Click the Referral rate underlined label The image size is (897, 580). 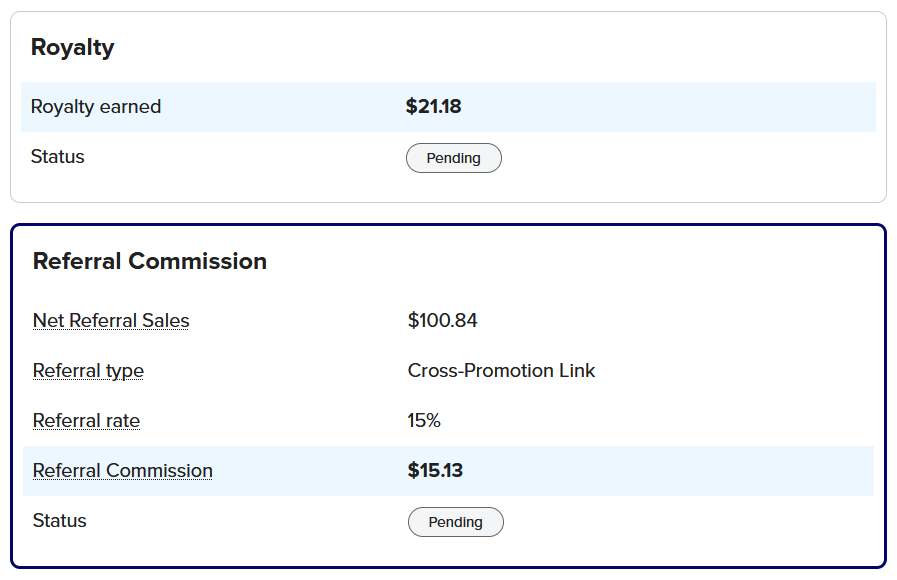[86, 420]
